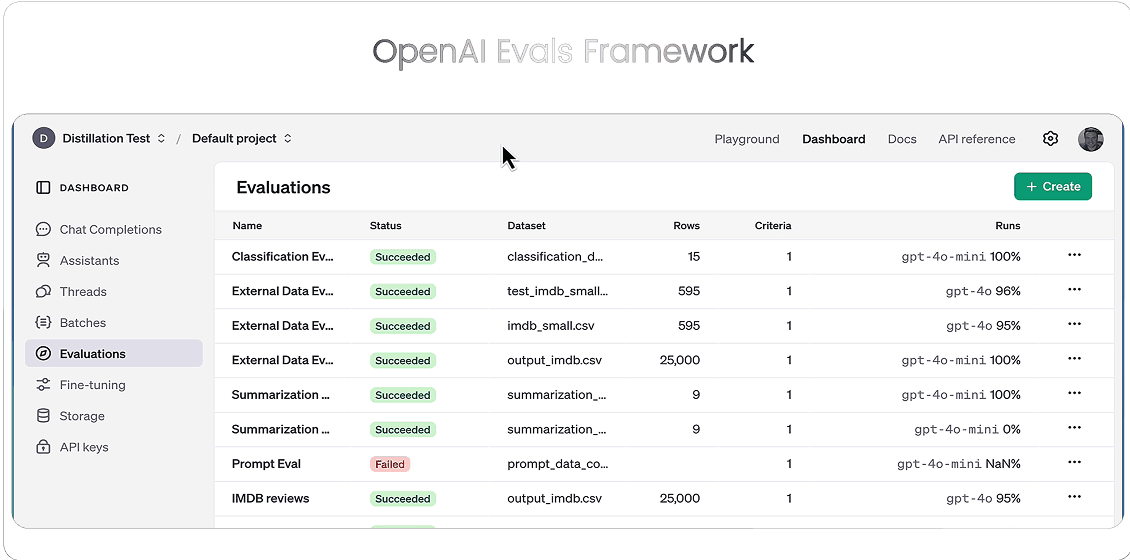Open the Classification Ev... evaluation
Screen dimensions: 1130x560
282,257
